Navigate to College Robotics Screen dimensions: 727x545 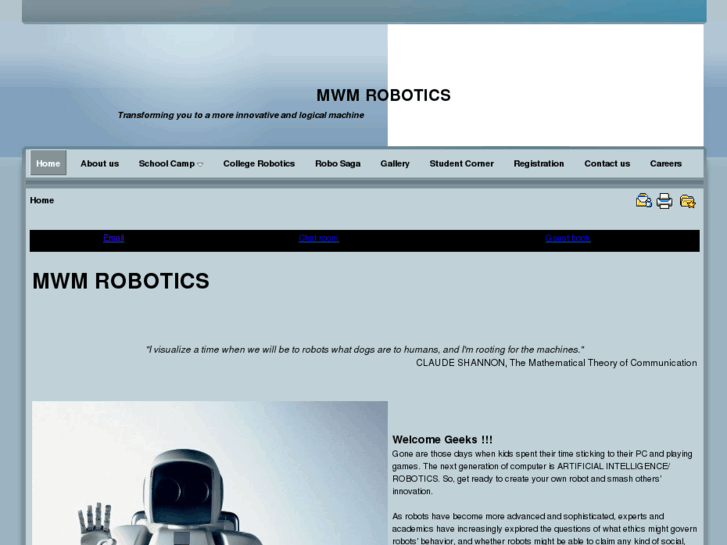(x=259, y=163)
